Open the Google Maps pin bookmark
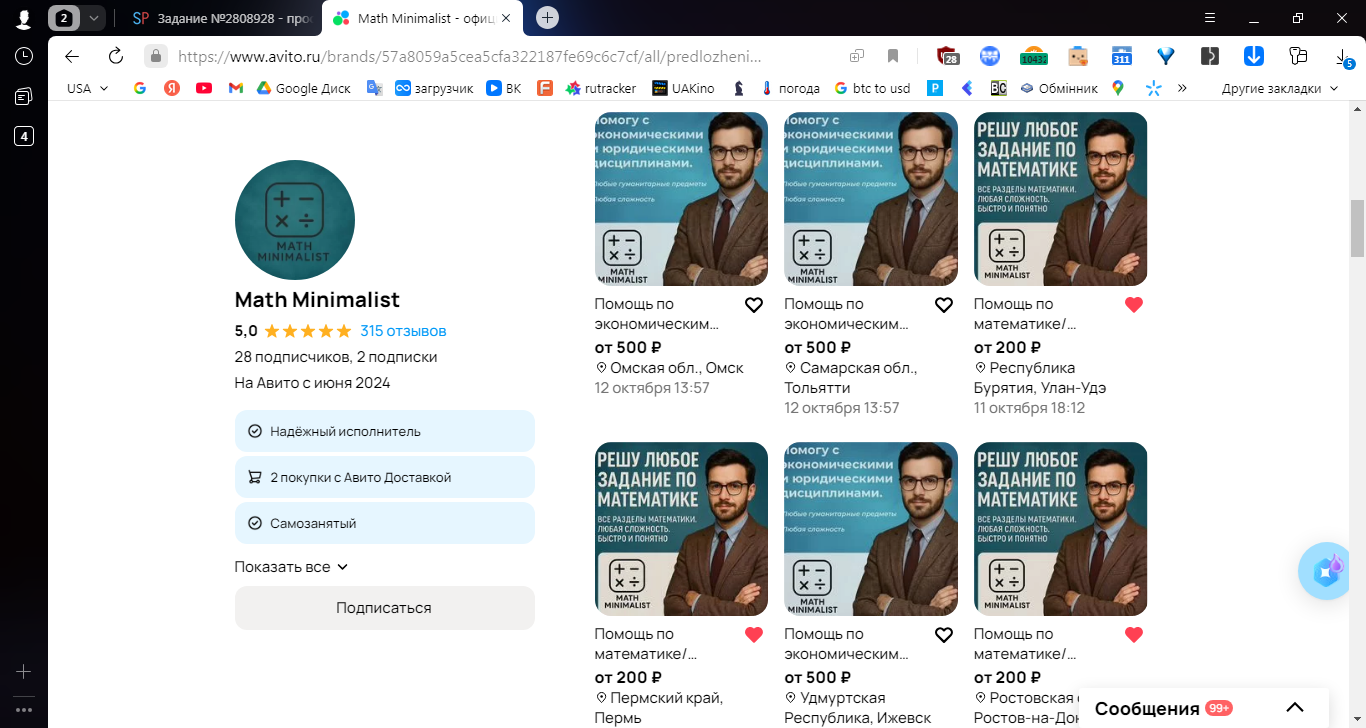The height and width of the screenshot is (728, 1366). pyautogui.click(x=1118, y=88)
